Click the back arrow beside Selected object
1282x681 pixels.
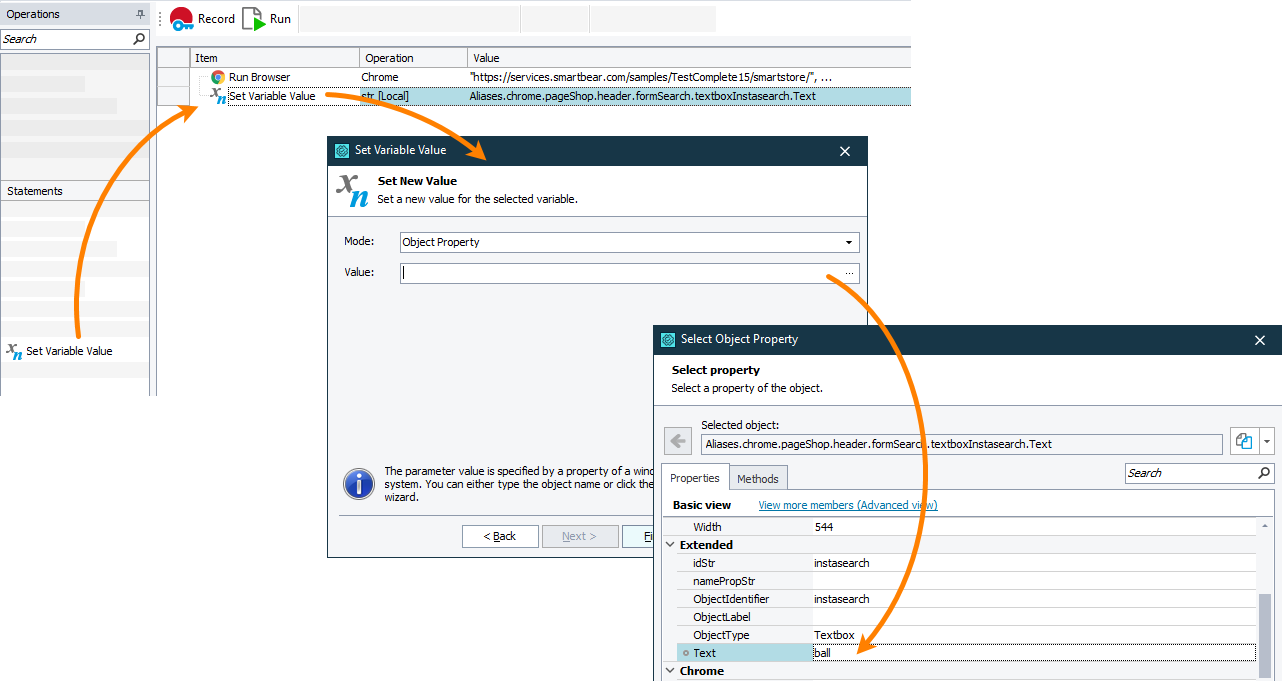point(678,442)
